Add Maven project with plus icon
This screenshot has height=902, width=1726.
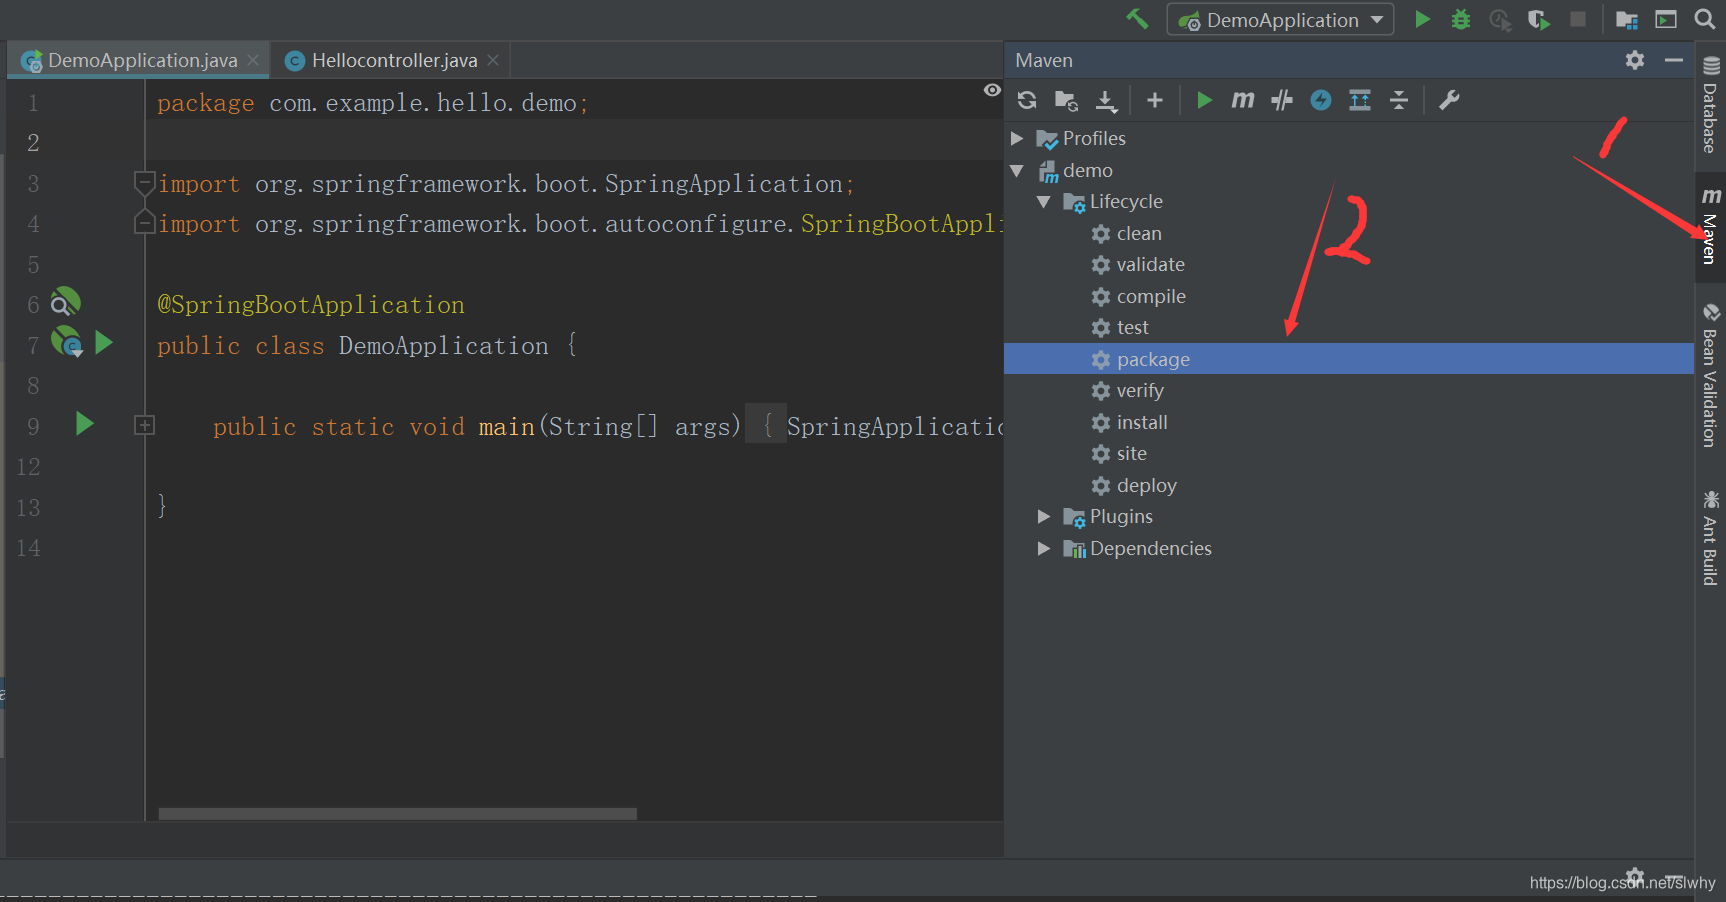1155,100
